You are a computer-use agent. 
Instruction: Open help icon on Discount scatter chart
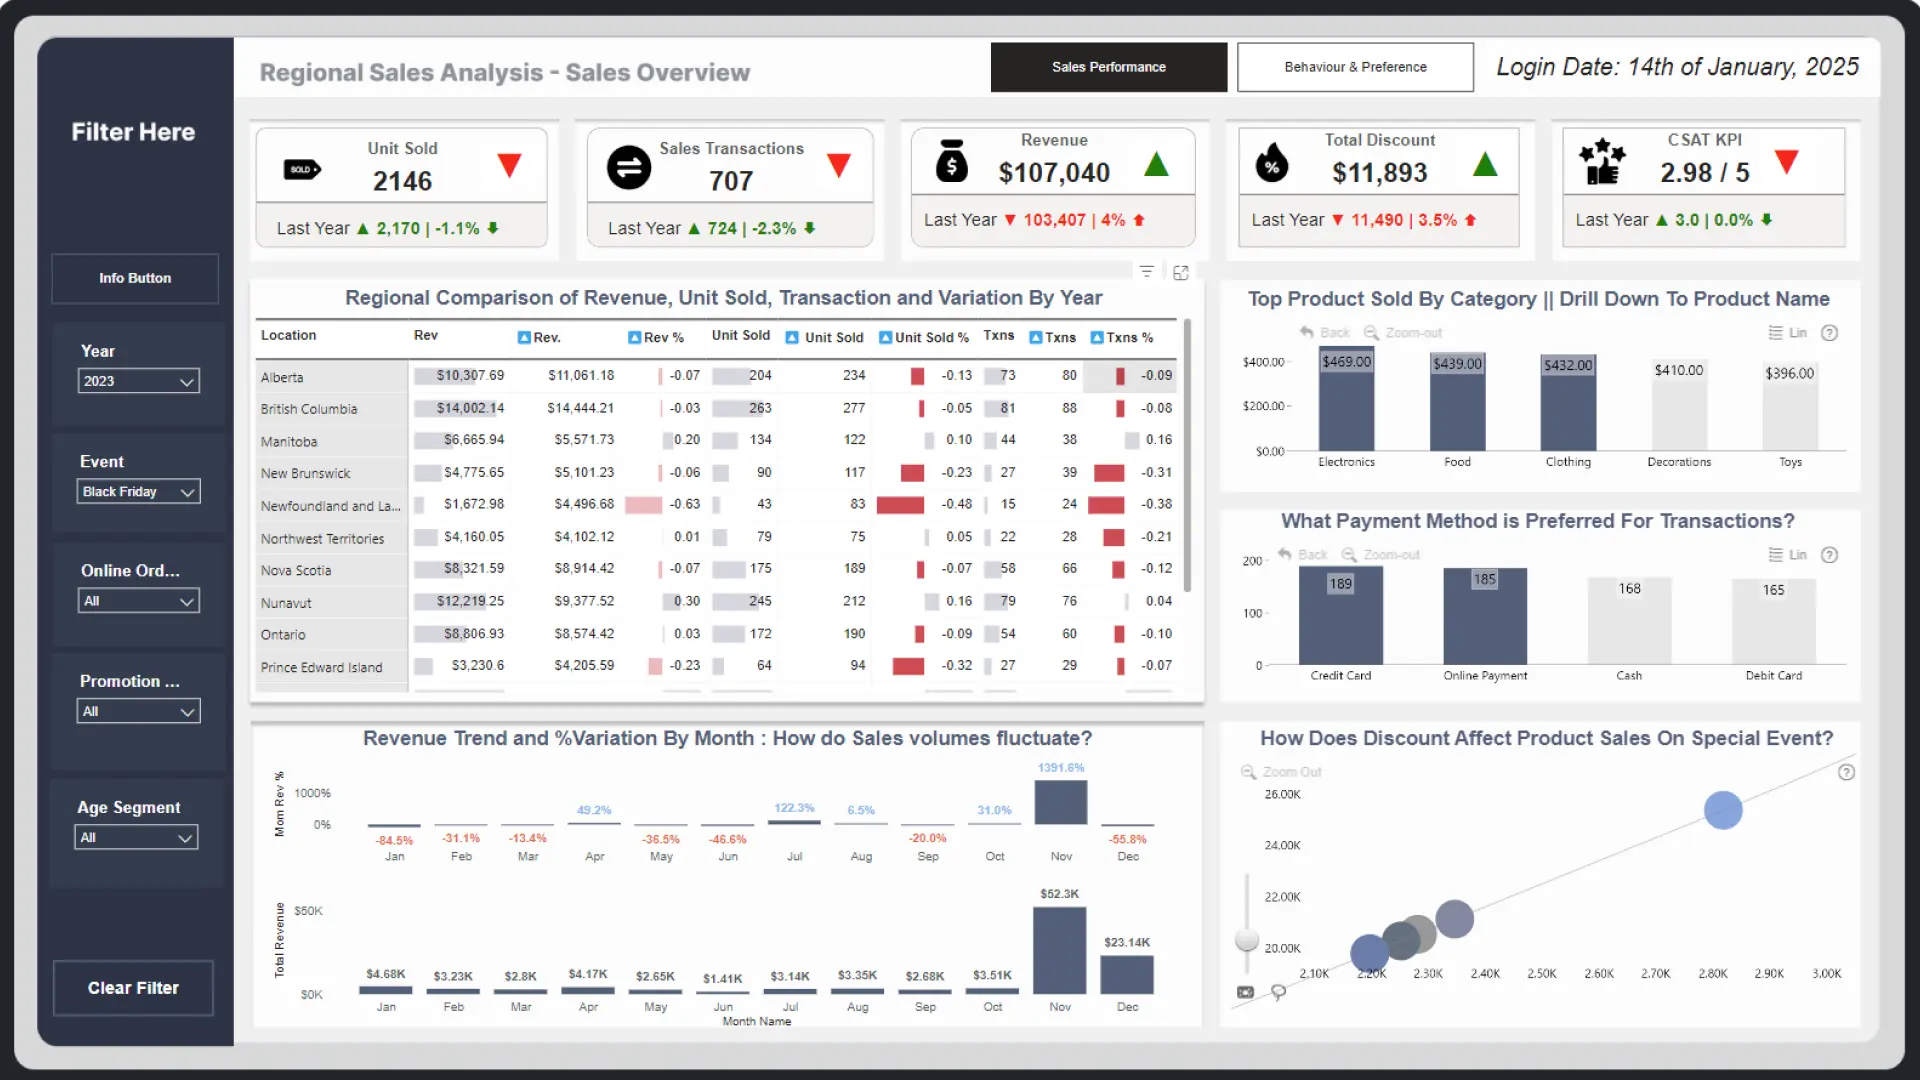coord(1847,772)
